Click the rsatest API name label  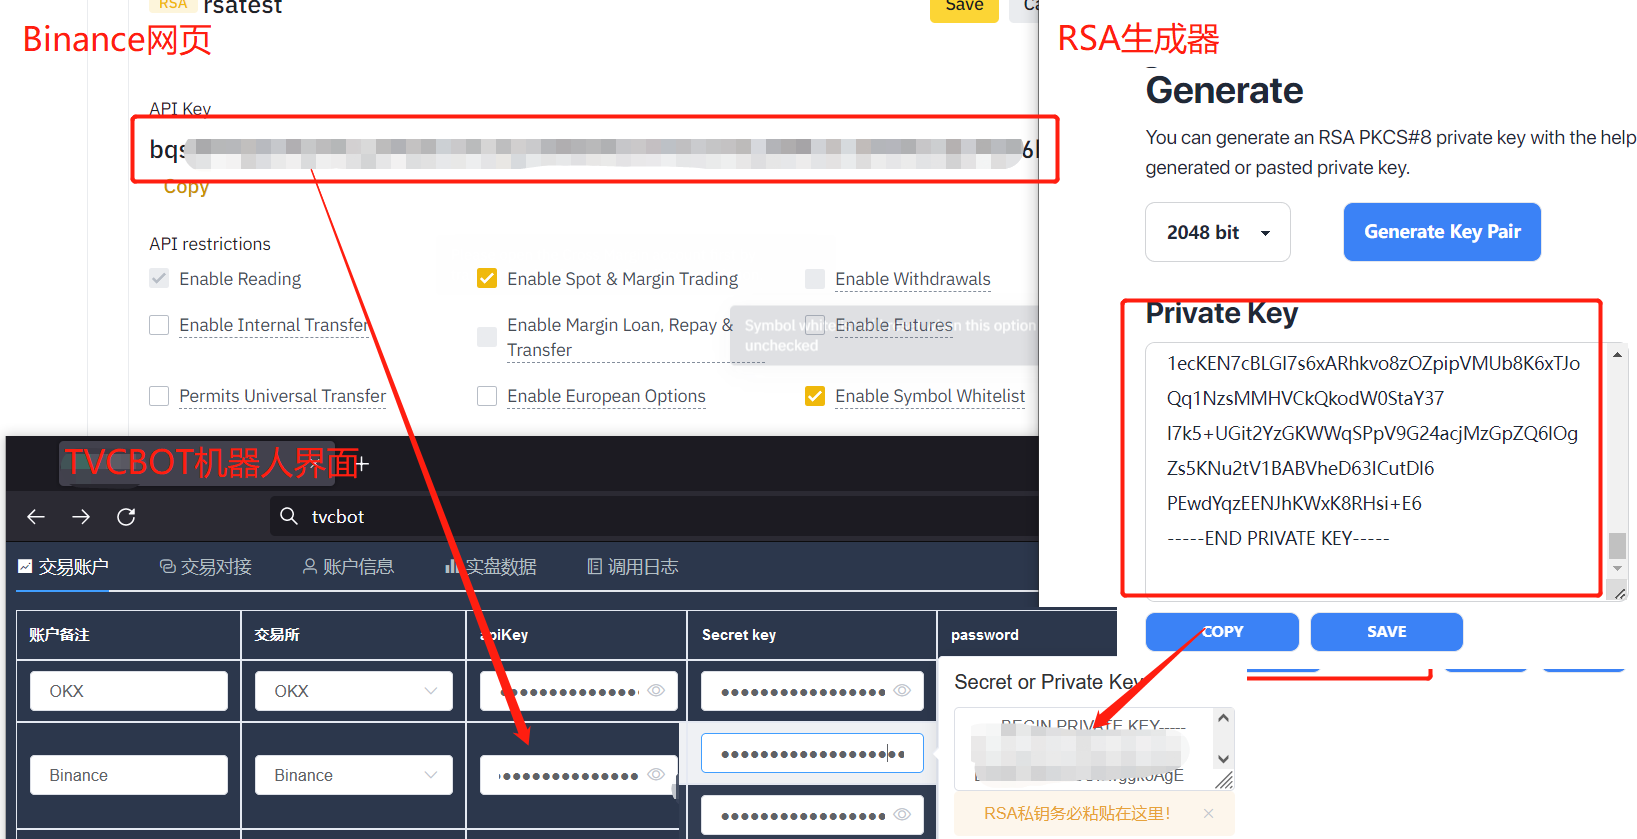click(x=243, y=7)
